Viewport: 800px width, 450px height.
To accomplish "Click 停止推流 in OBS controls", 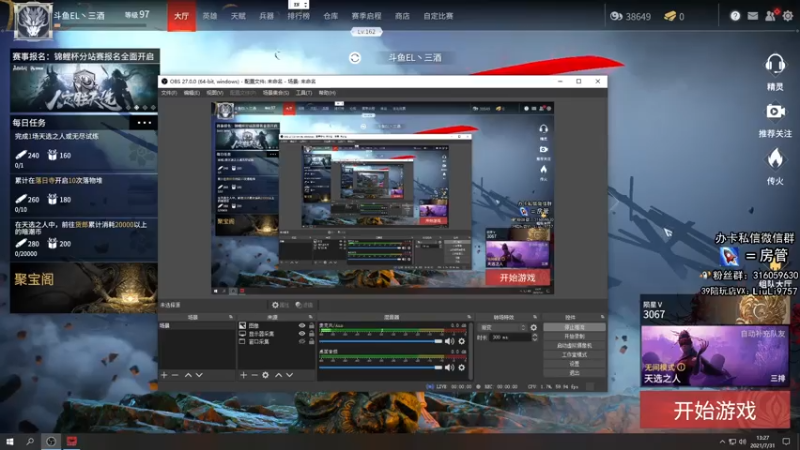I will (x=574, y=328).
